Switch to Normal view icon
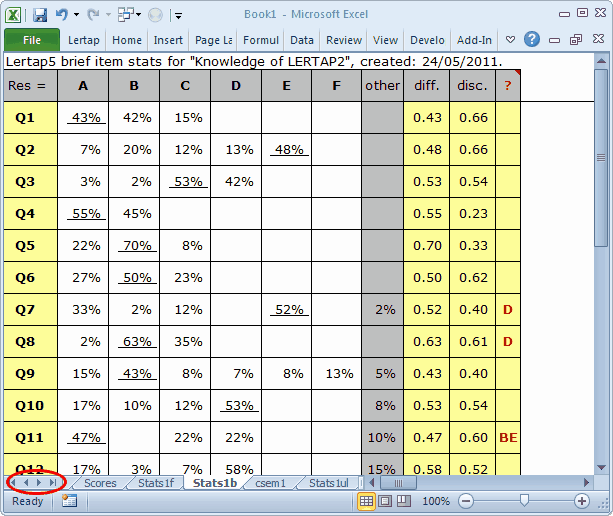613x516 pixels. coord(367,500)
